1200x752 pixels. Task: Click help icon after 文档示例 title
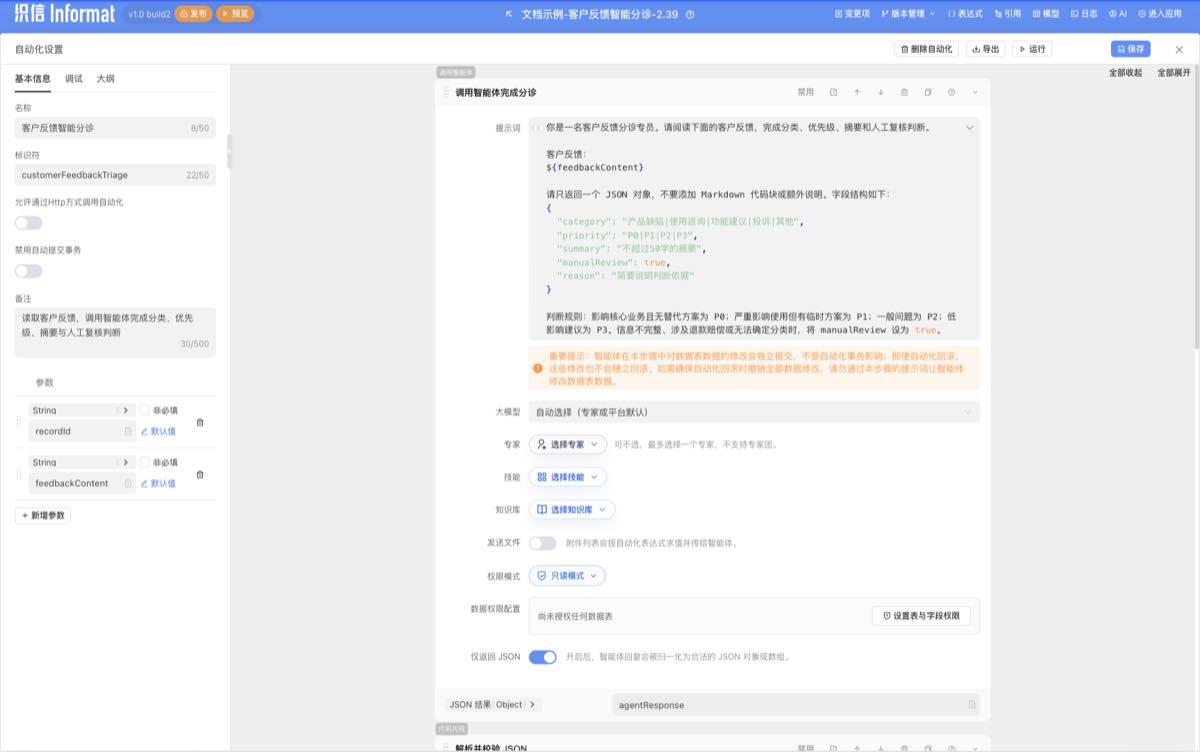[690, 14]
